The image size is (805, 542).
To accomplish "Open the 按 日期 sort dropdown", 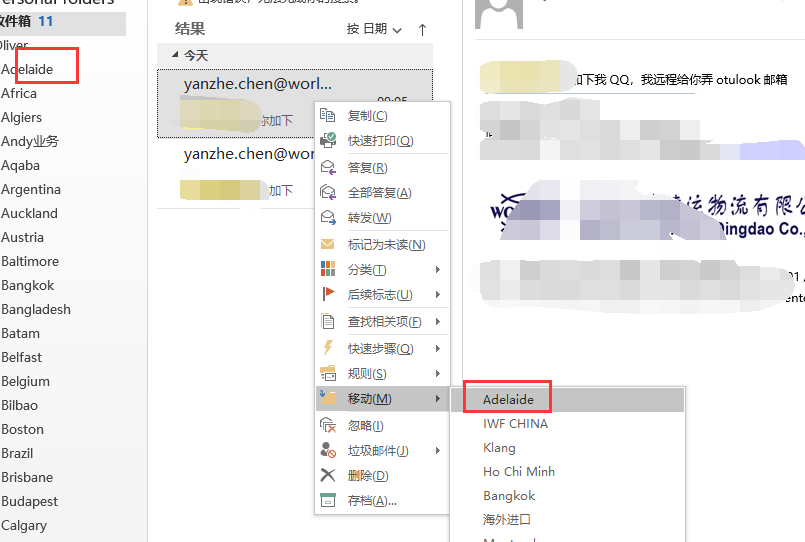I will point(374,29).
